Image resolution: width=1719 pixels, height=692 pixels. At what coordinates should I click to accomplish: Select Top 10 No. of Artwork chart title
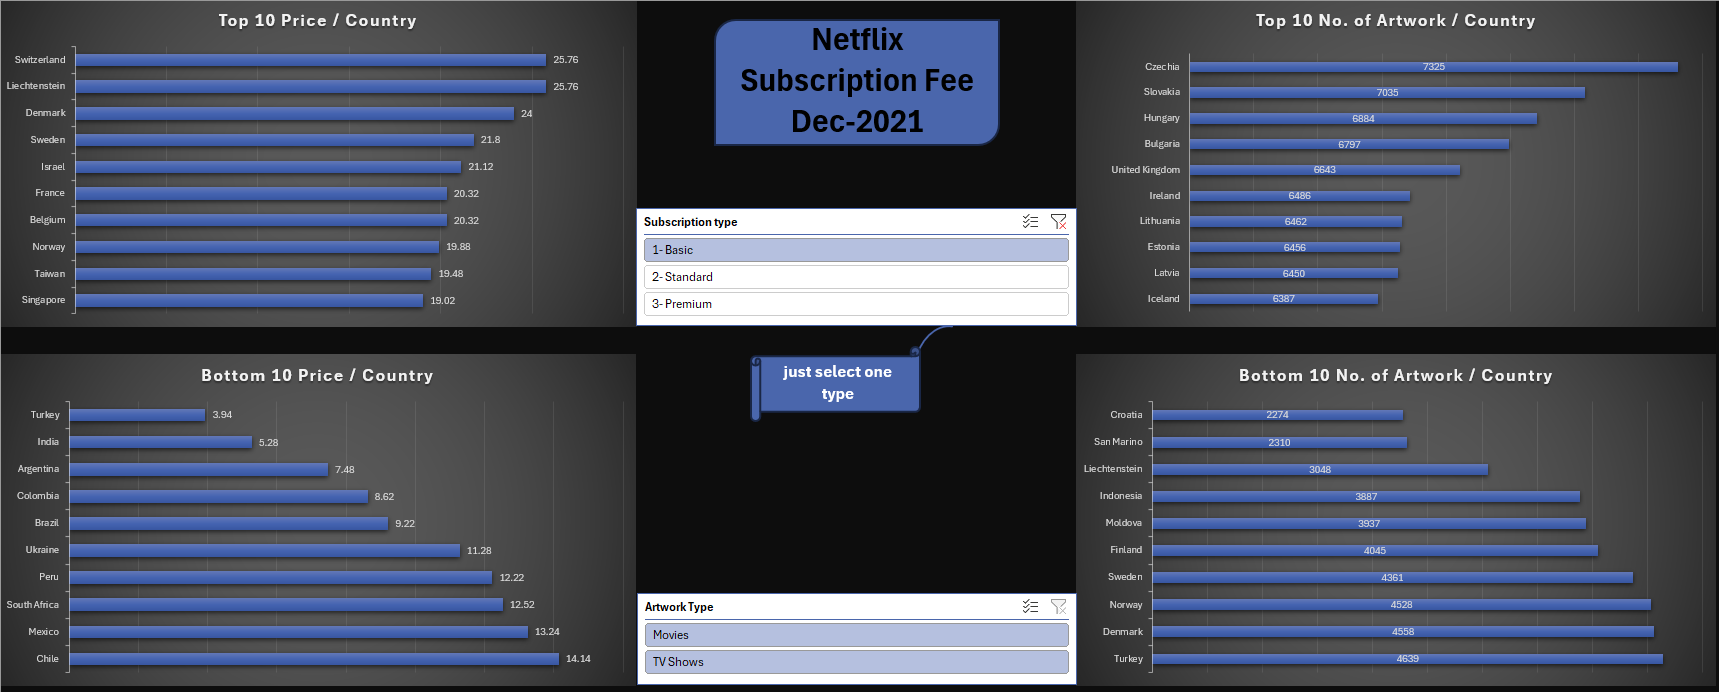(1395, 21)
